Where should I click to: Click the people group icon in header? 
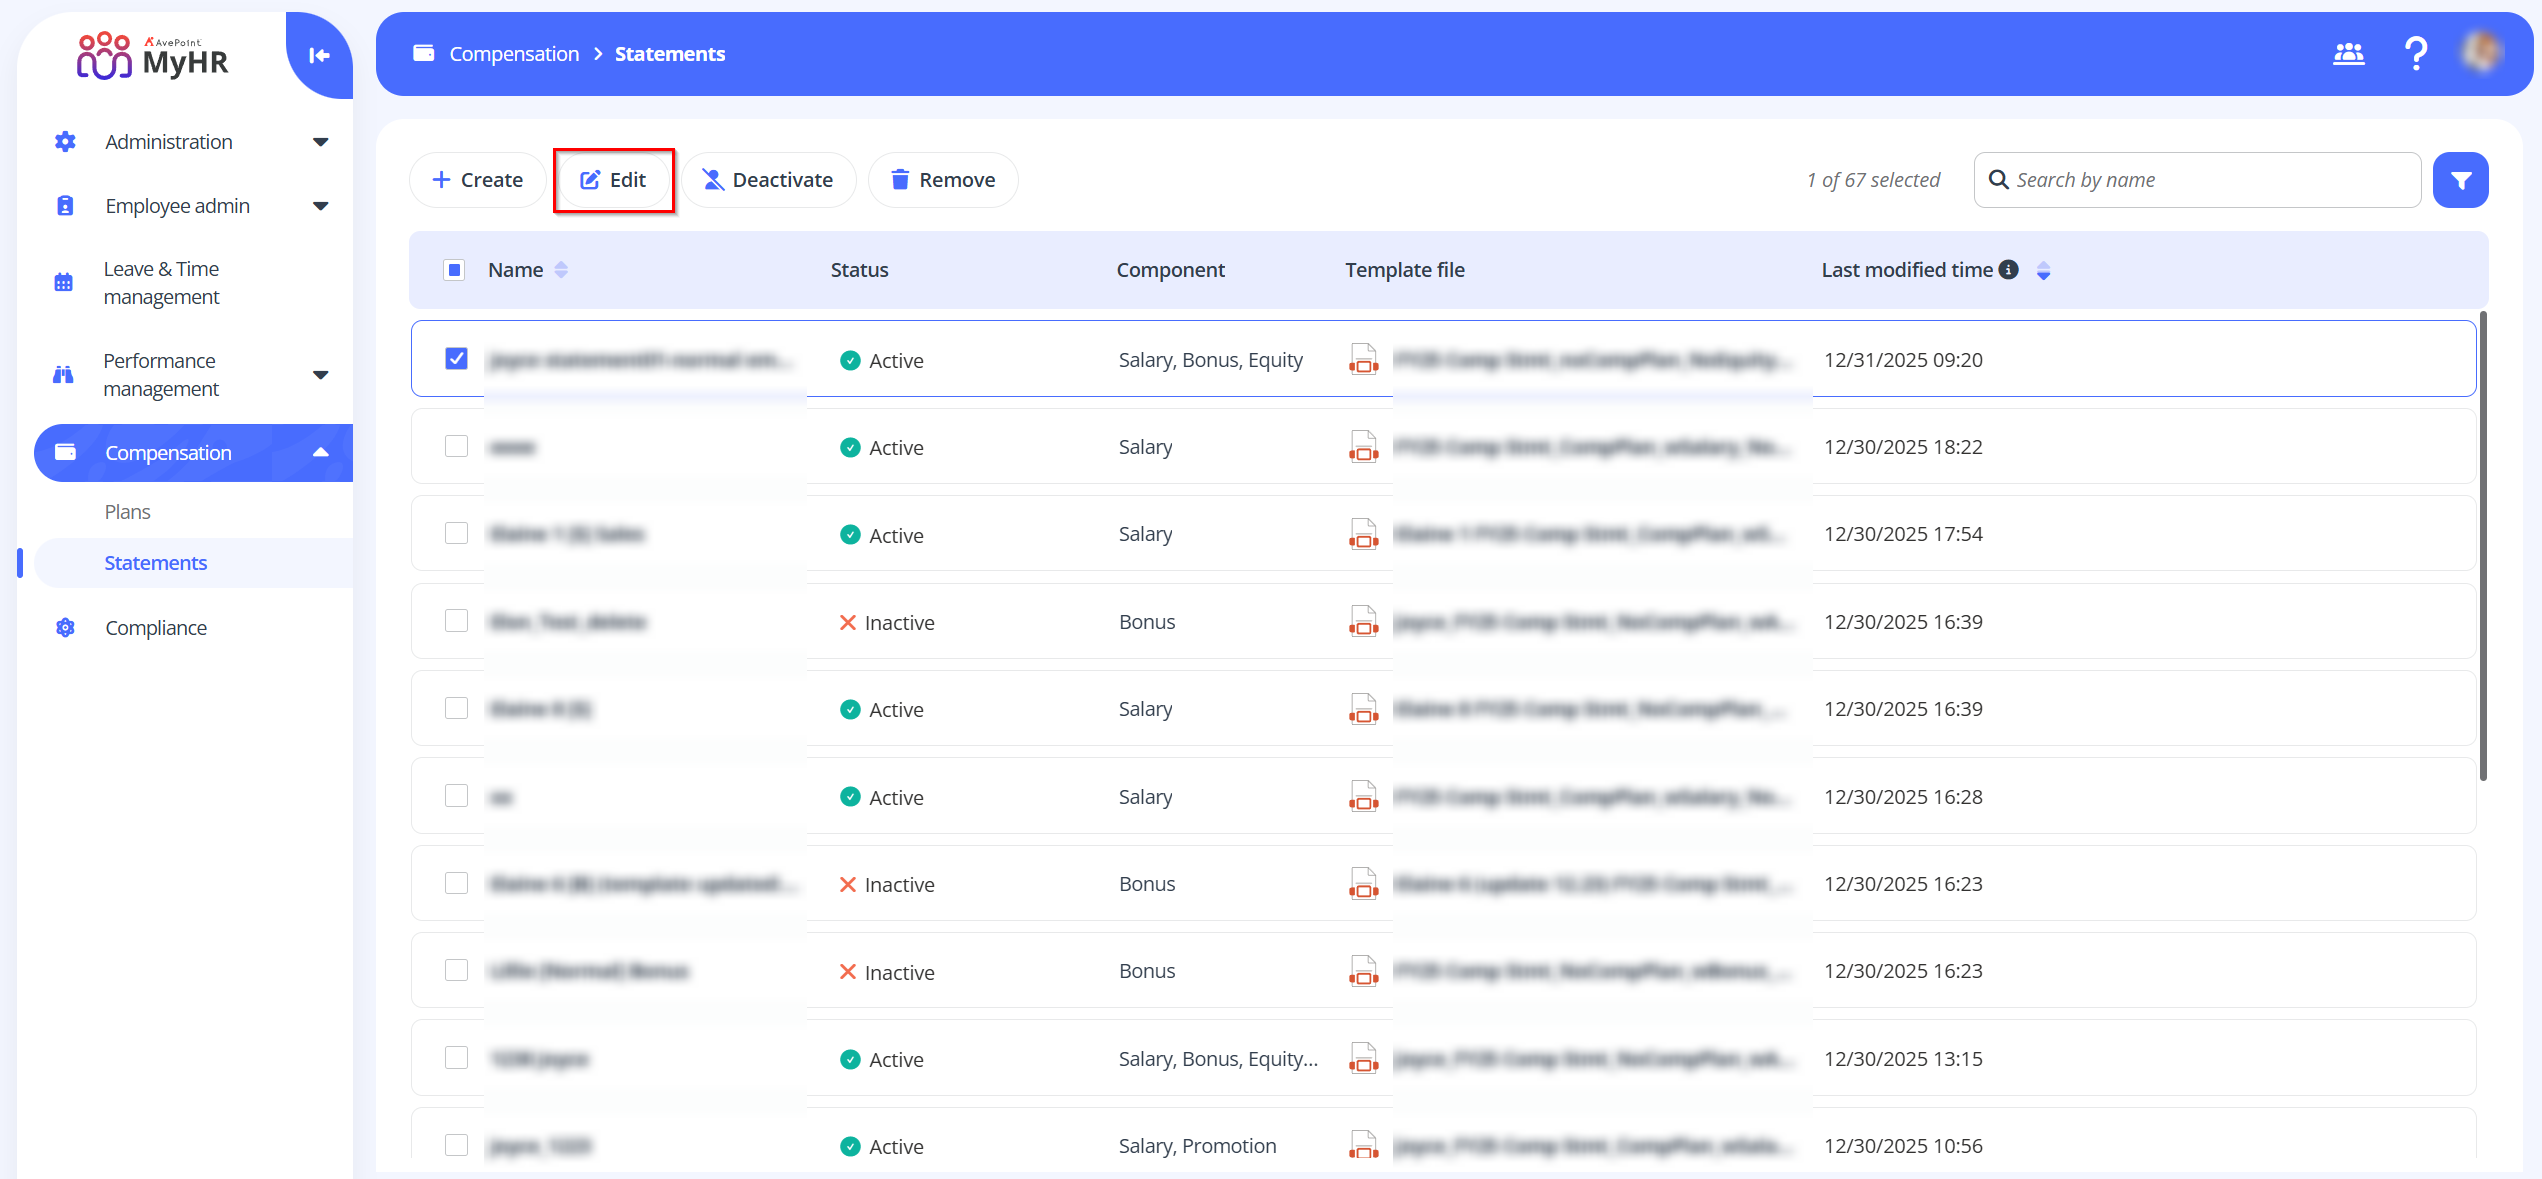(x=2348, y=54)
